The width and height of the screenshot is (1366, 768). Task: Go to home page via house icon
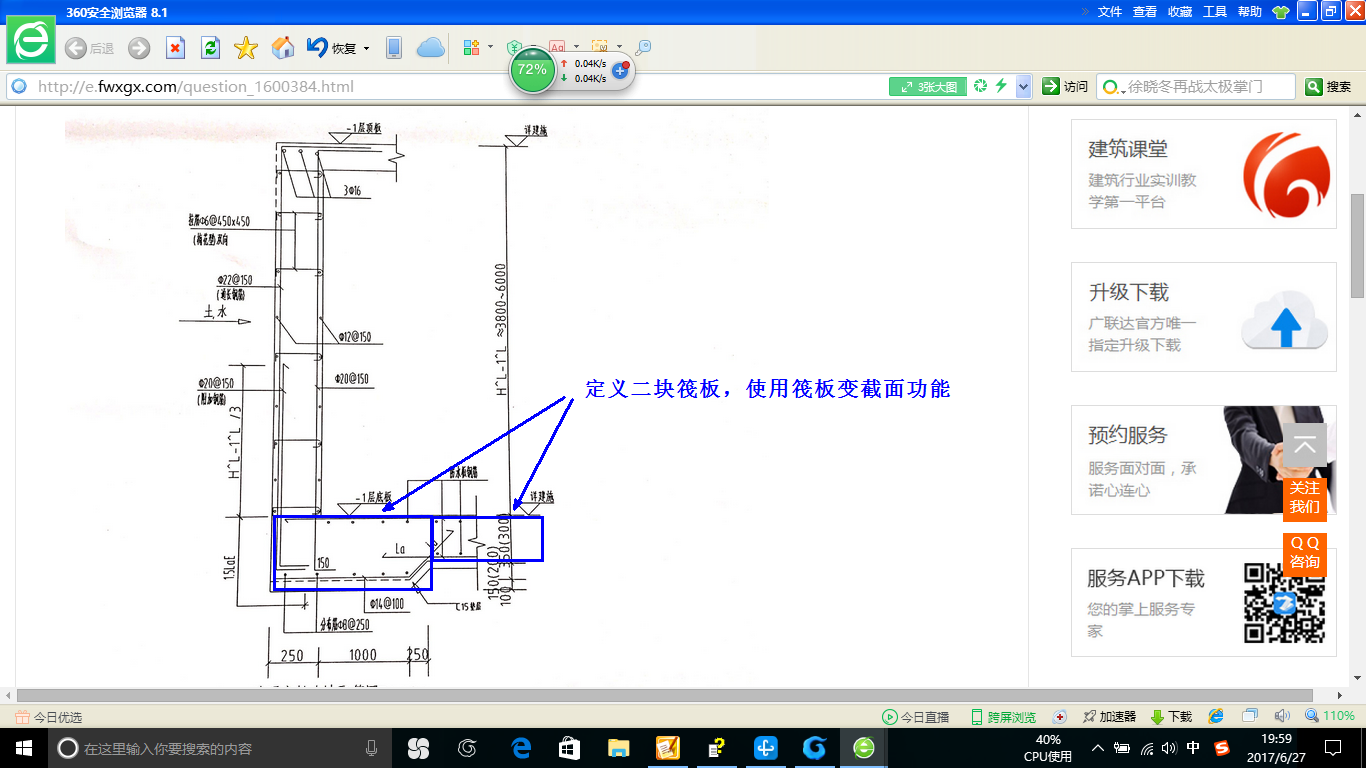pos(283,48)
